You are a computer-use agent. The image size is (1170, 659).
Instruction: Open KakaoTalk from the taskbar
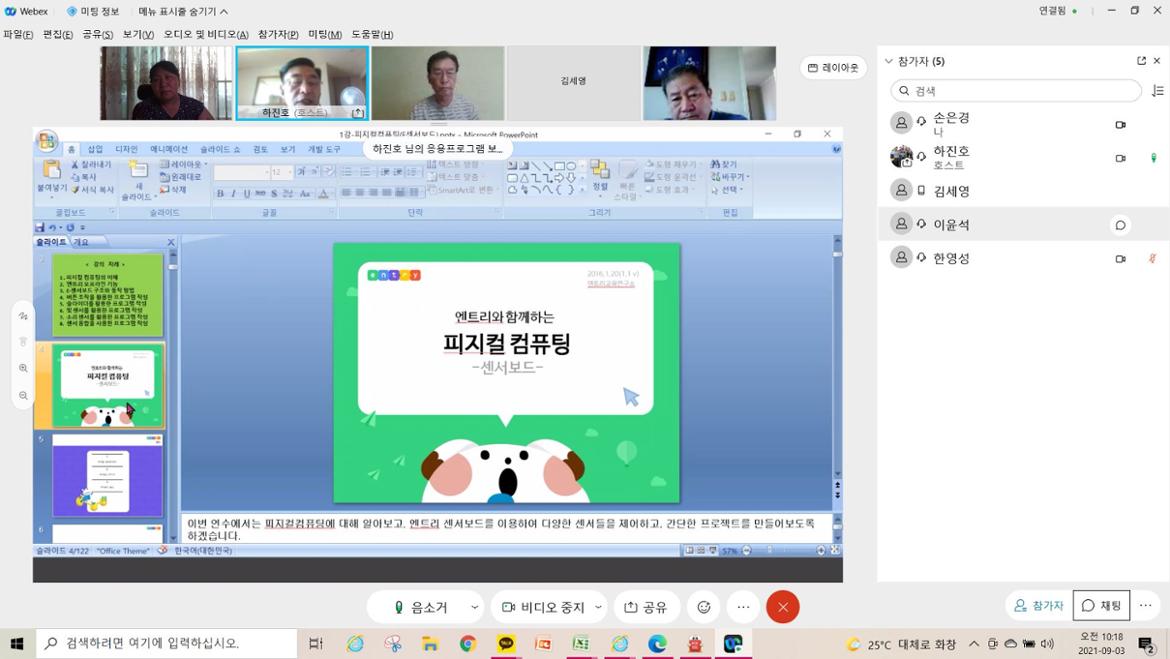(x=507, y=643)
